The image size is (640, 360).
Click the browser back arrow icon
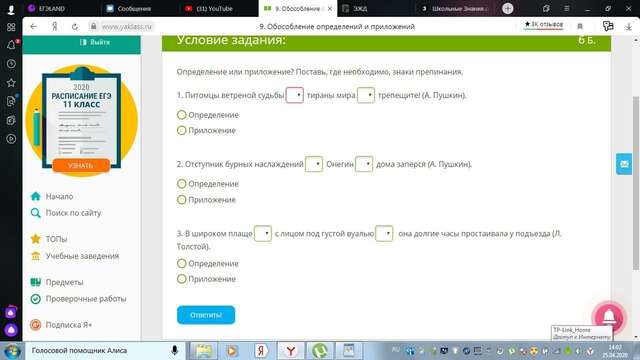pos(33,27)
